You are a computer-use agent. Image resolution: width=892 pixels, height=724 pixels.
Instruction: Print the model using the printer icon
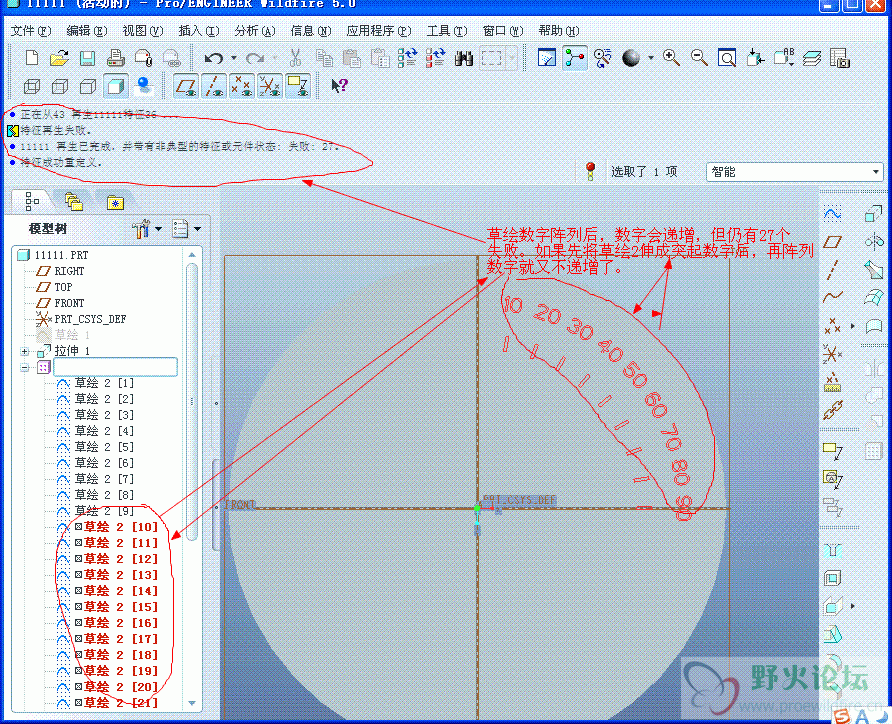pos(115,57)
